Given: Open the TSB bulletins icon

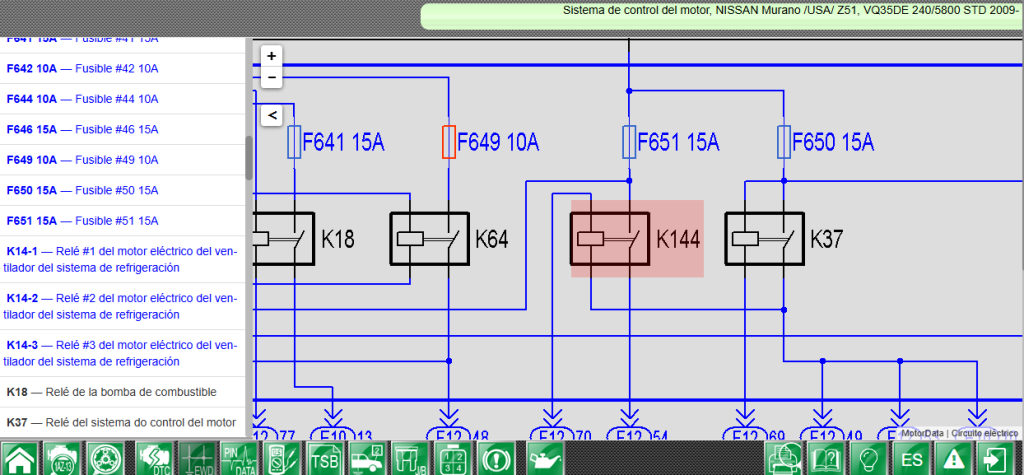Looking at the screenshot, I should 325,459.
